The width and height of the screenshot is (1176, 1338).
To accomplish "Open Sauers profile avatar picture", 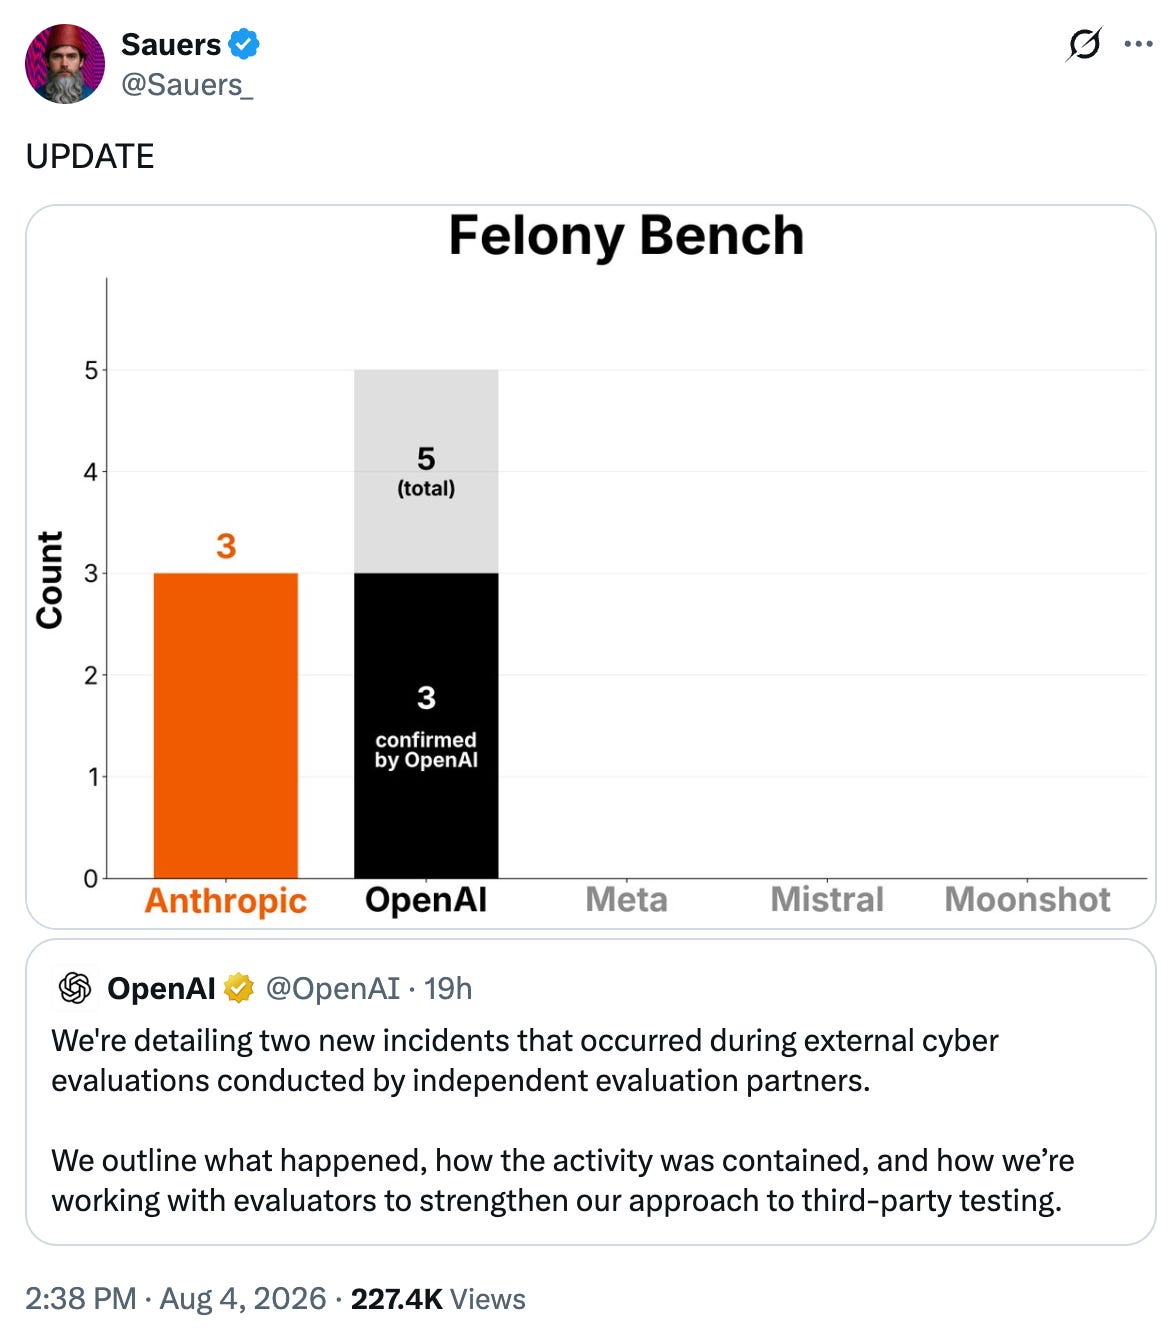I will (x=65, y=64).
